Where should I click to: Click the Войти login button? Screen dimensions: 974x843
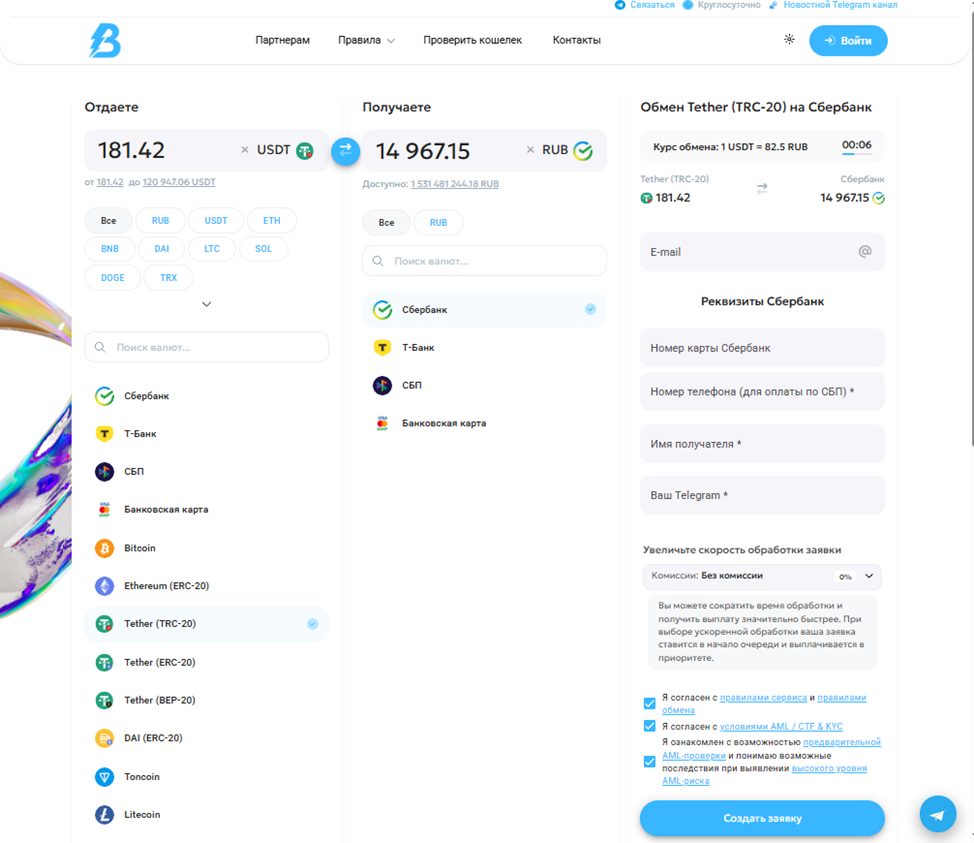848,40
